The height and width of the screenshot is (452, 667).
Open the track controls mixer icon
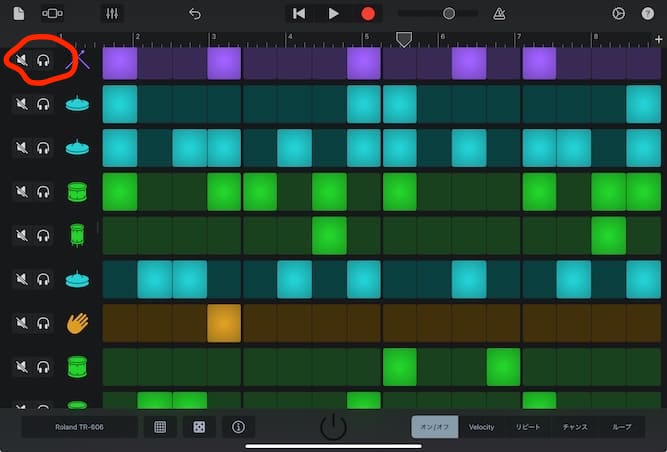(x=112, y=14)
